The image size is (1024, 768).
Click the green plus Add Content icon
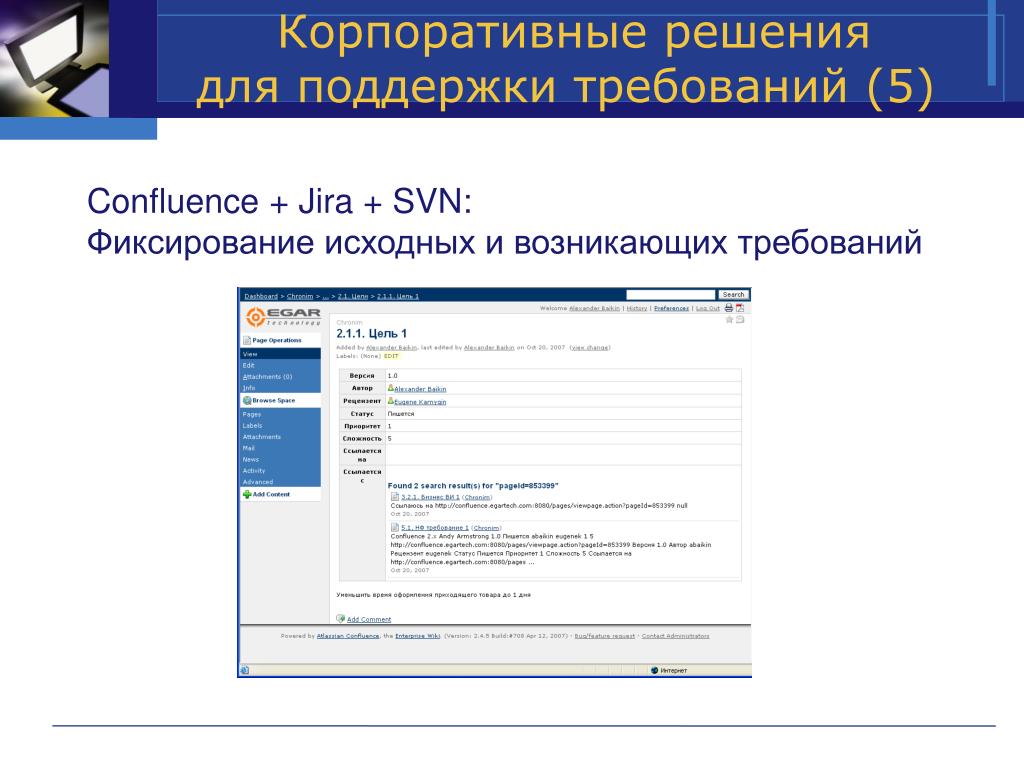(x=247, y=494)
